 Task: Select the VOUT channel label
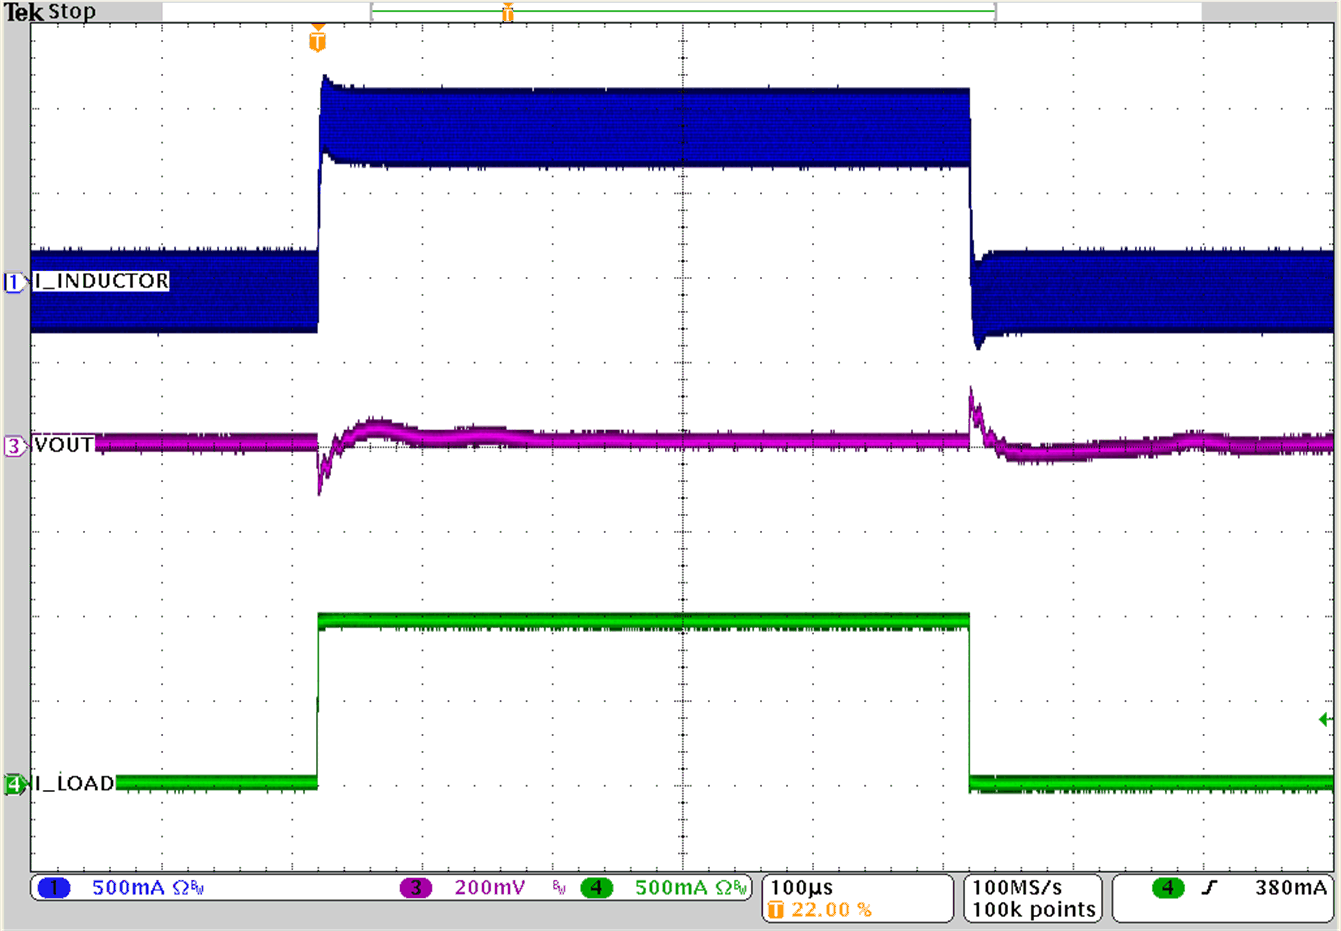[x=64, y=444]
